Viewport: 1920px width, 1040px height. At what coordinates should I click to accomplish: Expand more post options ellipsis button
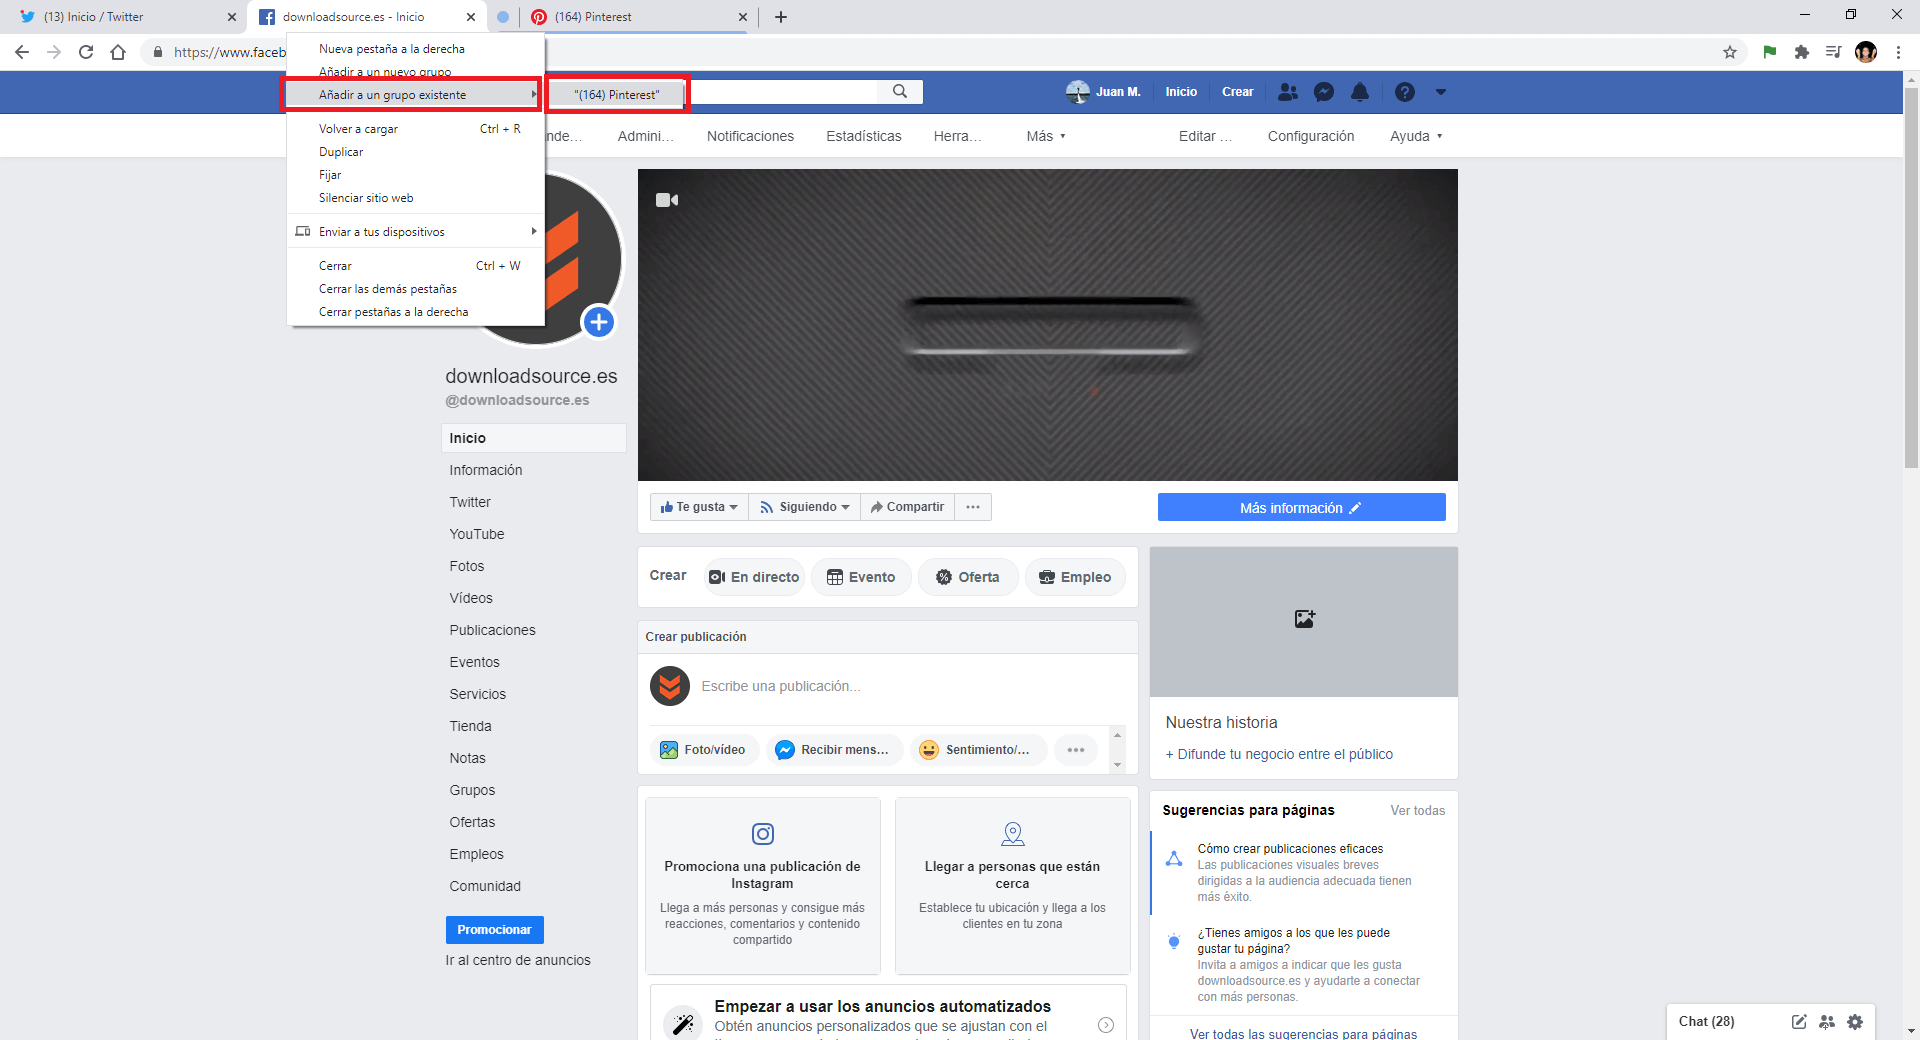[x=1076, y=750]
